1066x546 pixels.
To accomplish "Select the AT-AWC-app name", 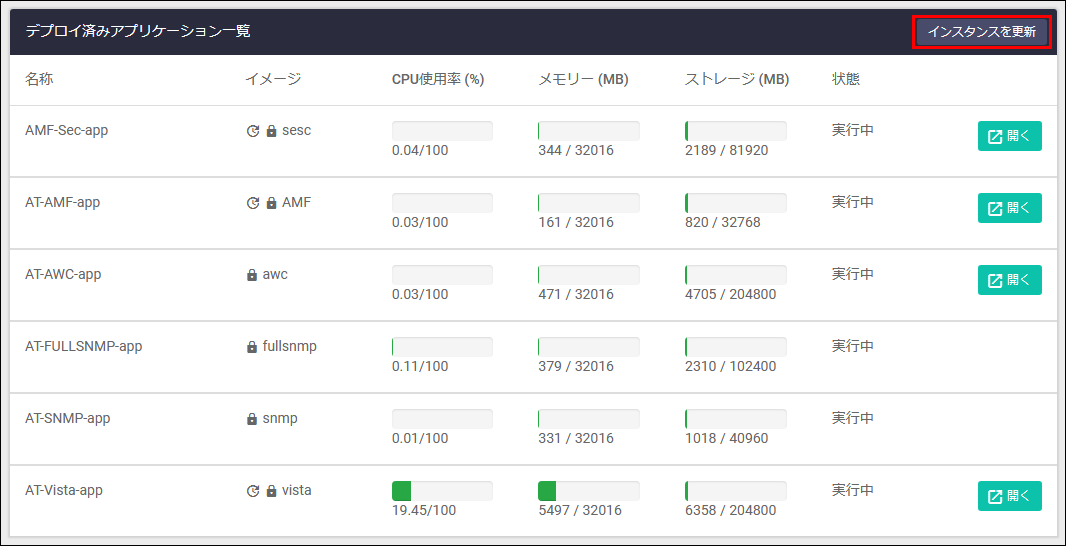I will [63, 274].
